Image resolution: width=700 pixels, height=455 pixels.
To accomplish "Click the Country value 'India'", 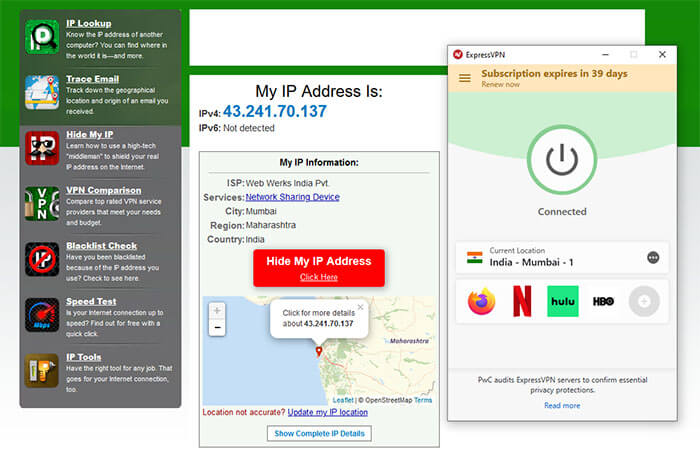I will click(x=255, y=239).
